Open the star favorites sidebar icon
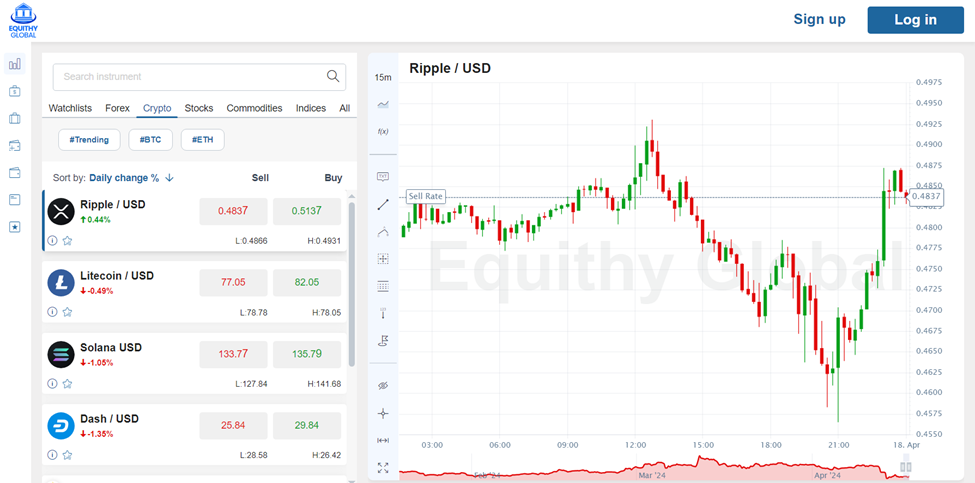Viewport: 975px width, 483px height. click(15, 227)
